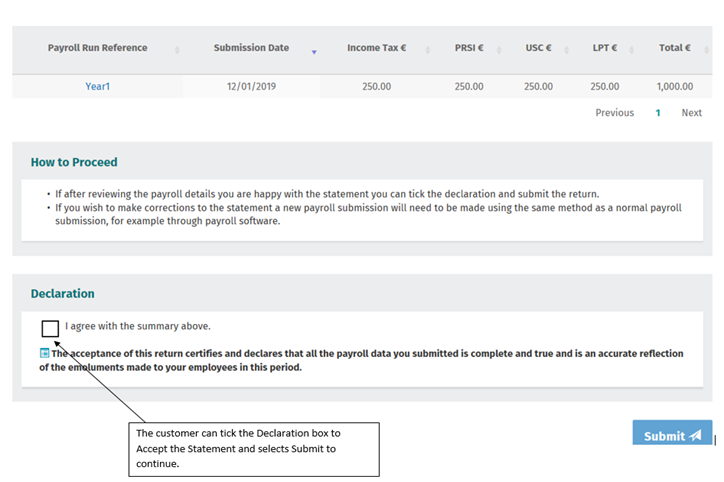Click the info icon beside declaration text
Image resolution: width=724 pixels, height=482 pixels.
coord(45,353)
